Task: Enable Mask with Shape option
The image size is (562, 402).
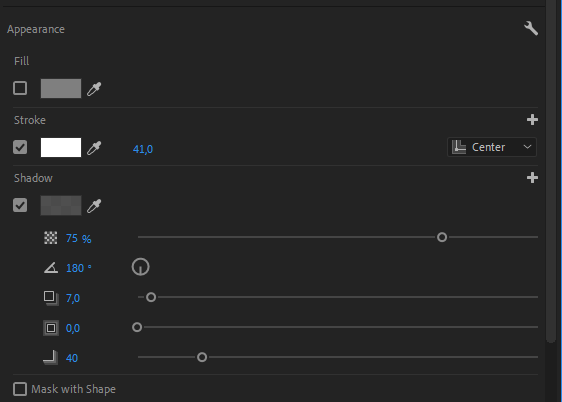Action: [20, 389]
